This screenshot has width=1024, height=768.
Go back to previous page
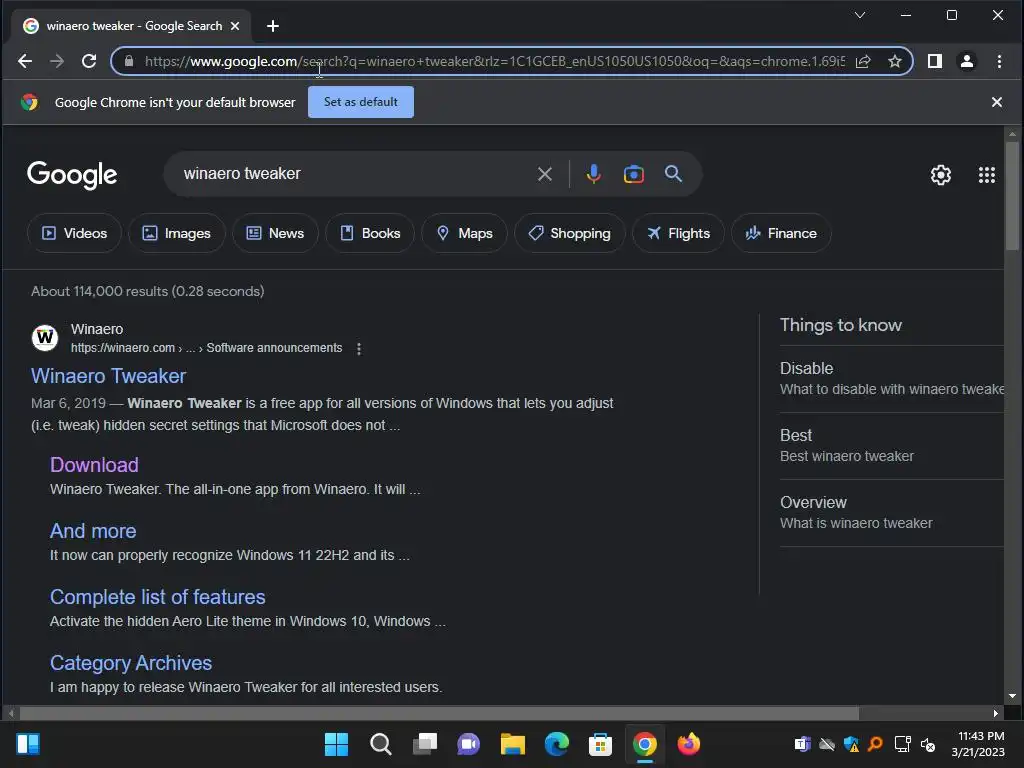click(25, 61)
